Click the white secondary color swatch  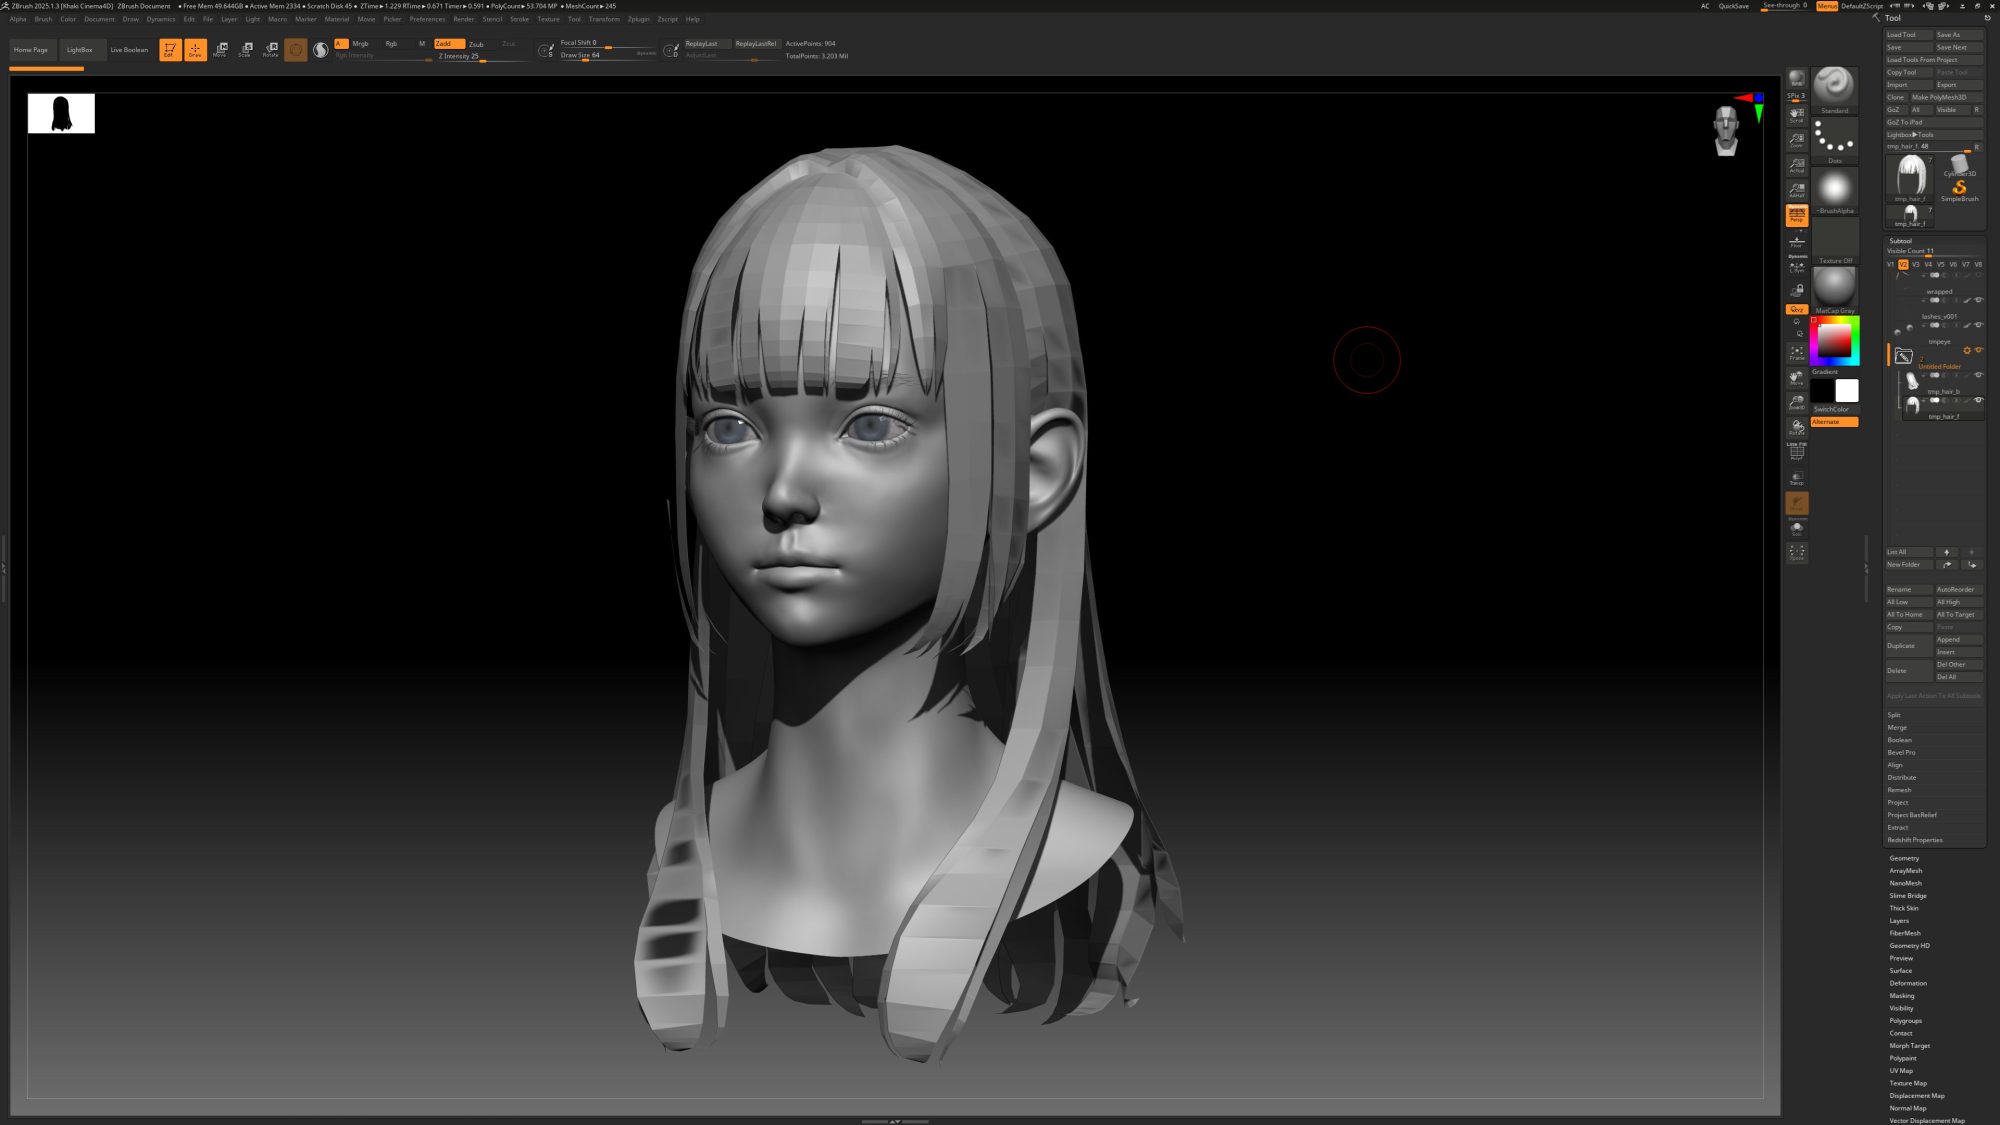tap(1846, 390)
